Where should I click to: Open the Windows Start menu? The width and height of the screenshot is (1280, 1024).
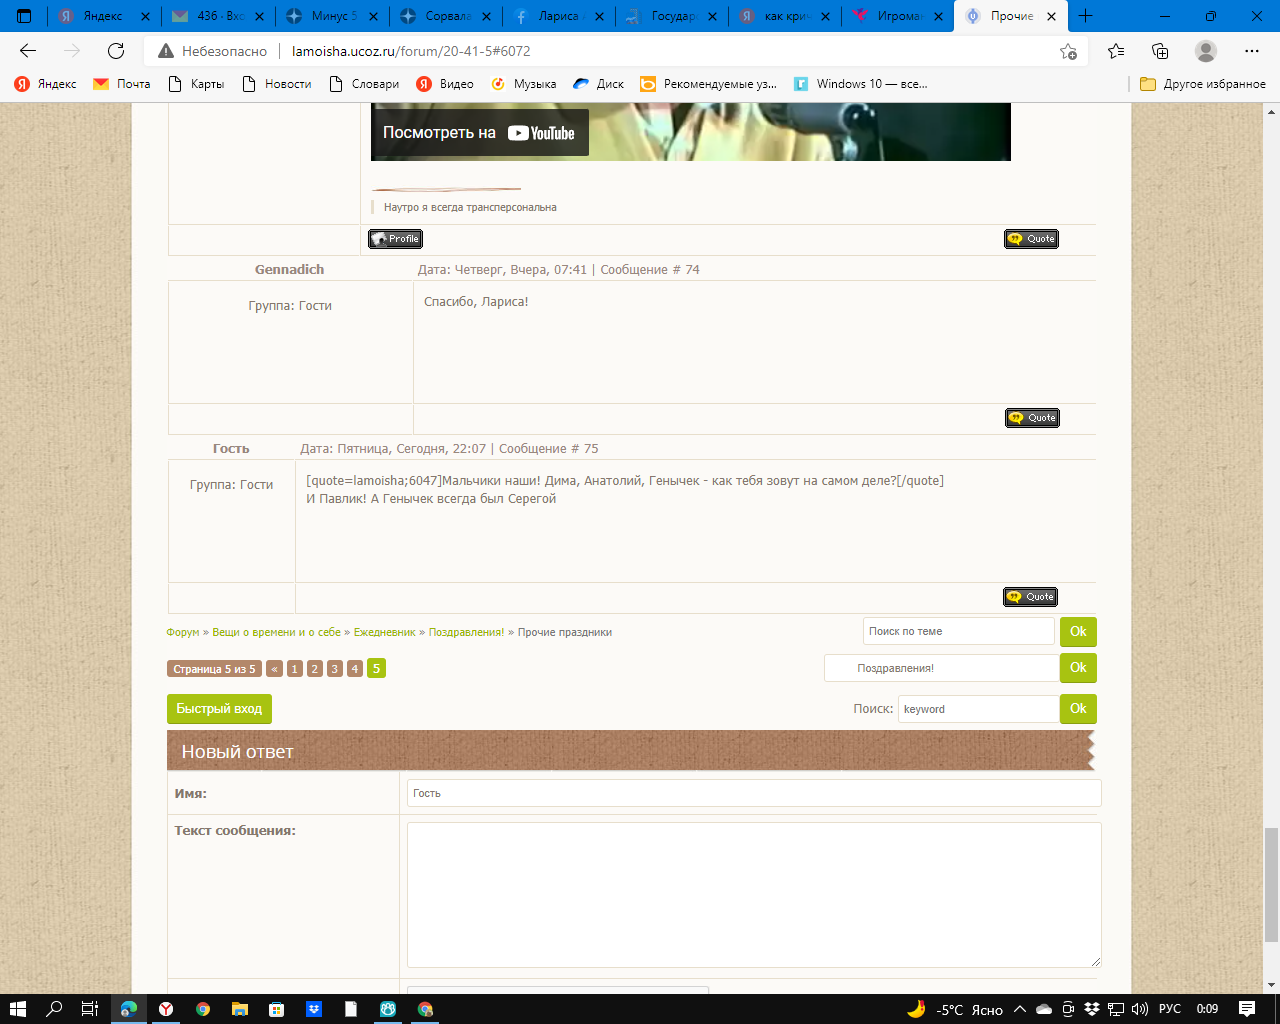(18, 1009)
